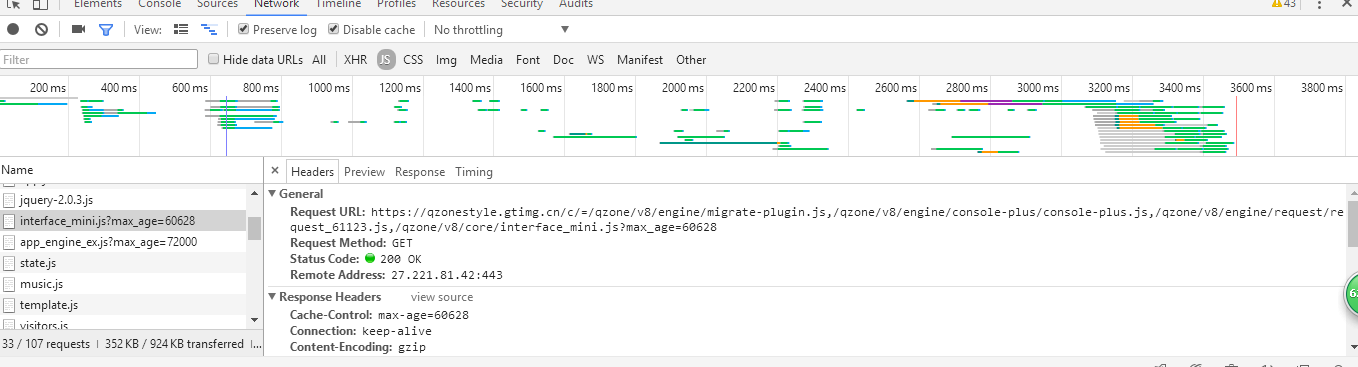Filter requests by XHR
1358x367 pixels.
(355, 60)
